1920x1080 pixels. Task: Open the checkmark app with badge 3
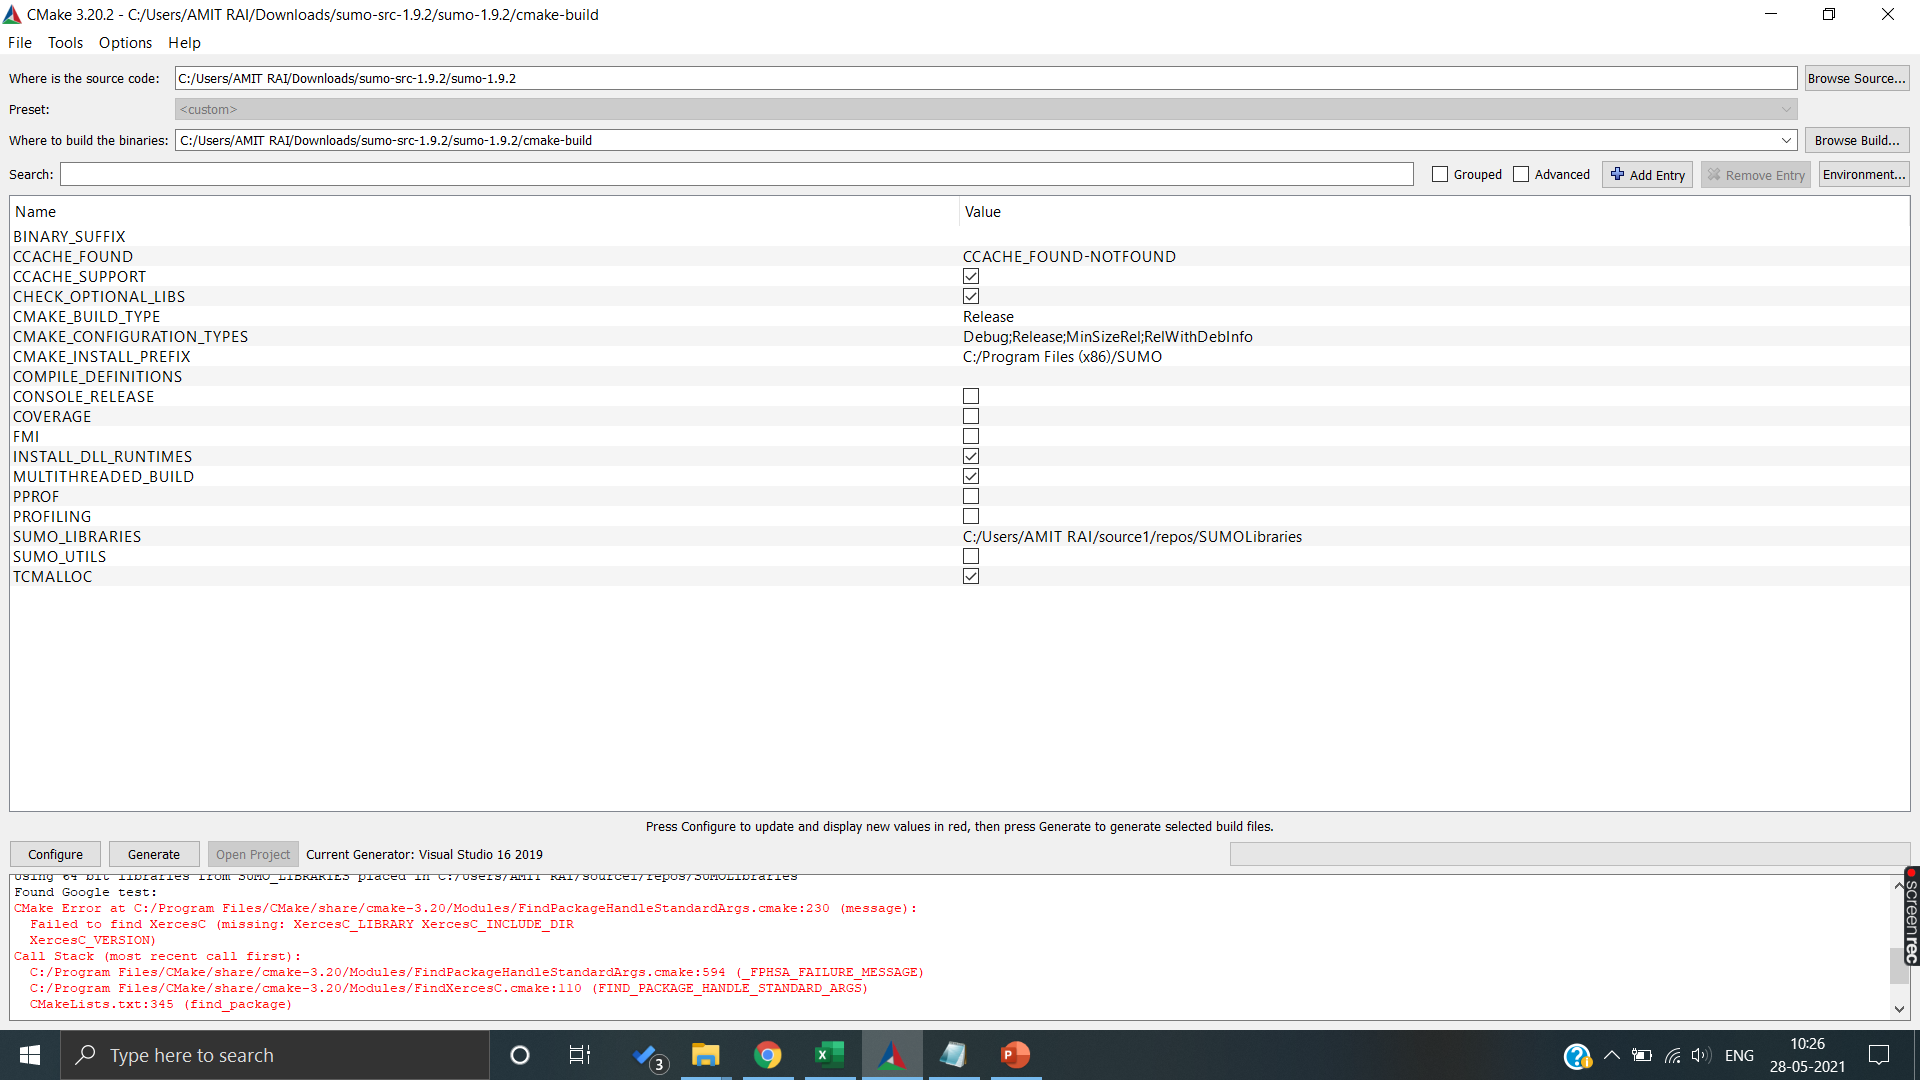[x=649, y=1056]
